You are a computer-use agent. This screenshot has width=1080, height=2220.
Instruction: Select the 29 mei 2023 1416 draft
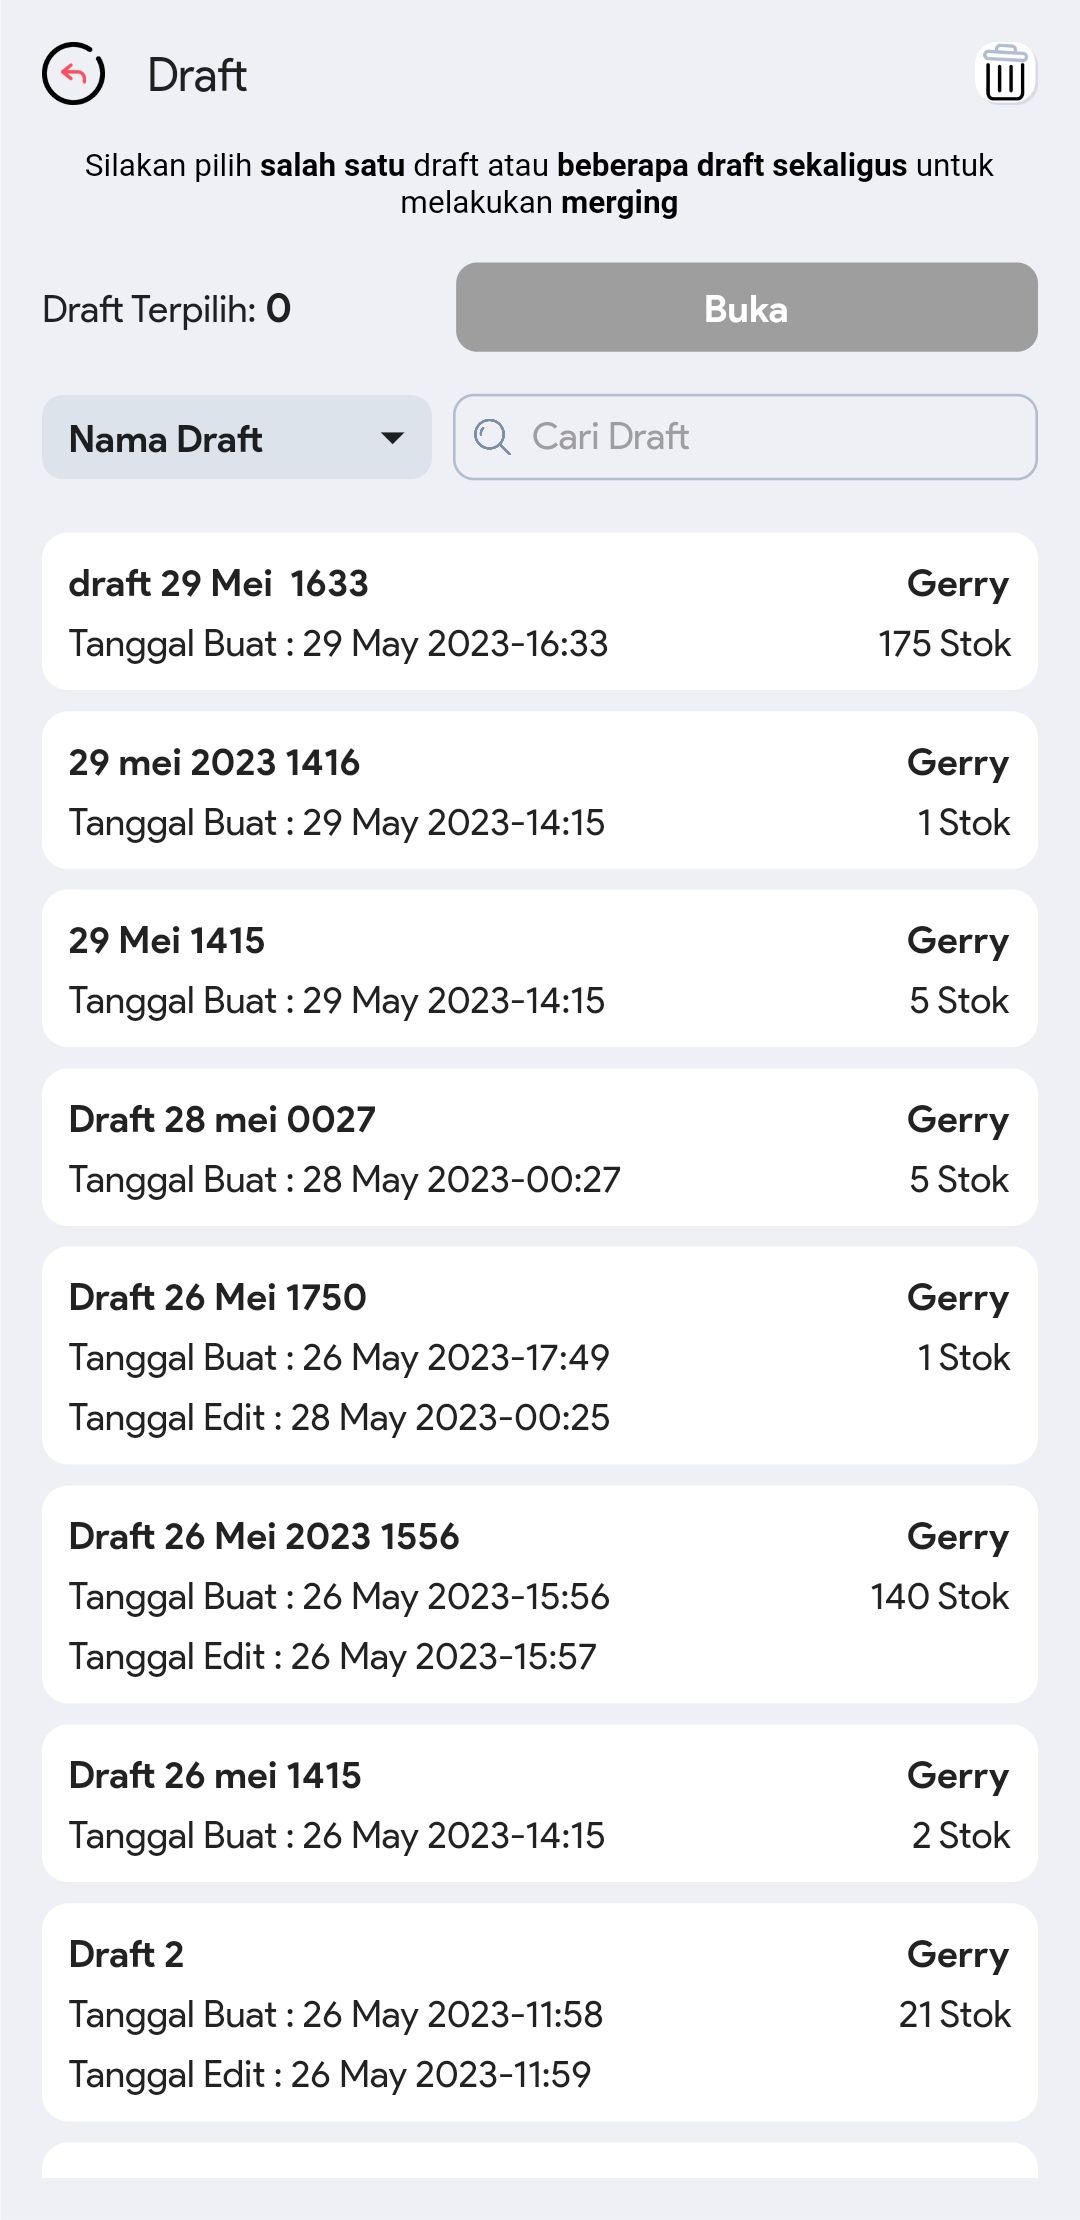[539, 790]
